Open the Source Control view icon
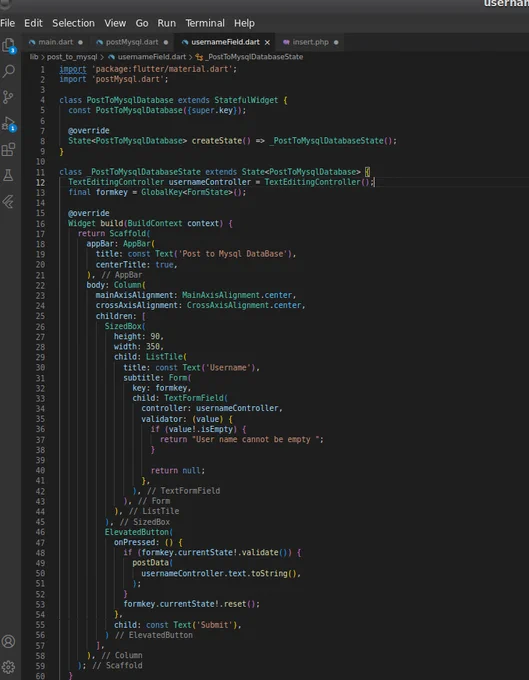The image size is (529, 680). [8, 97]
